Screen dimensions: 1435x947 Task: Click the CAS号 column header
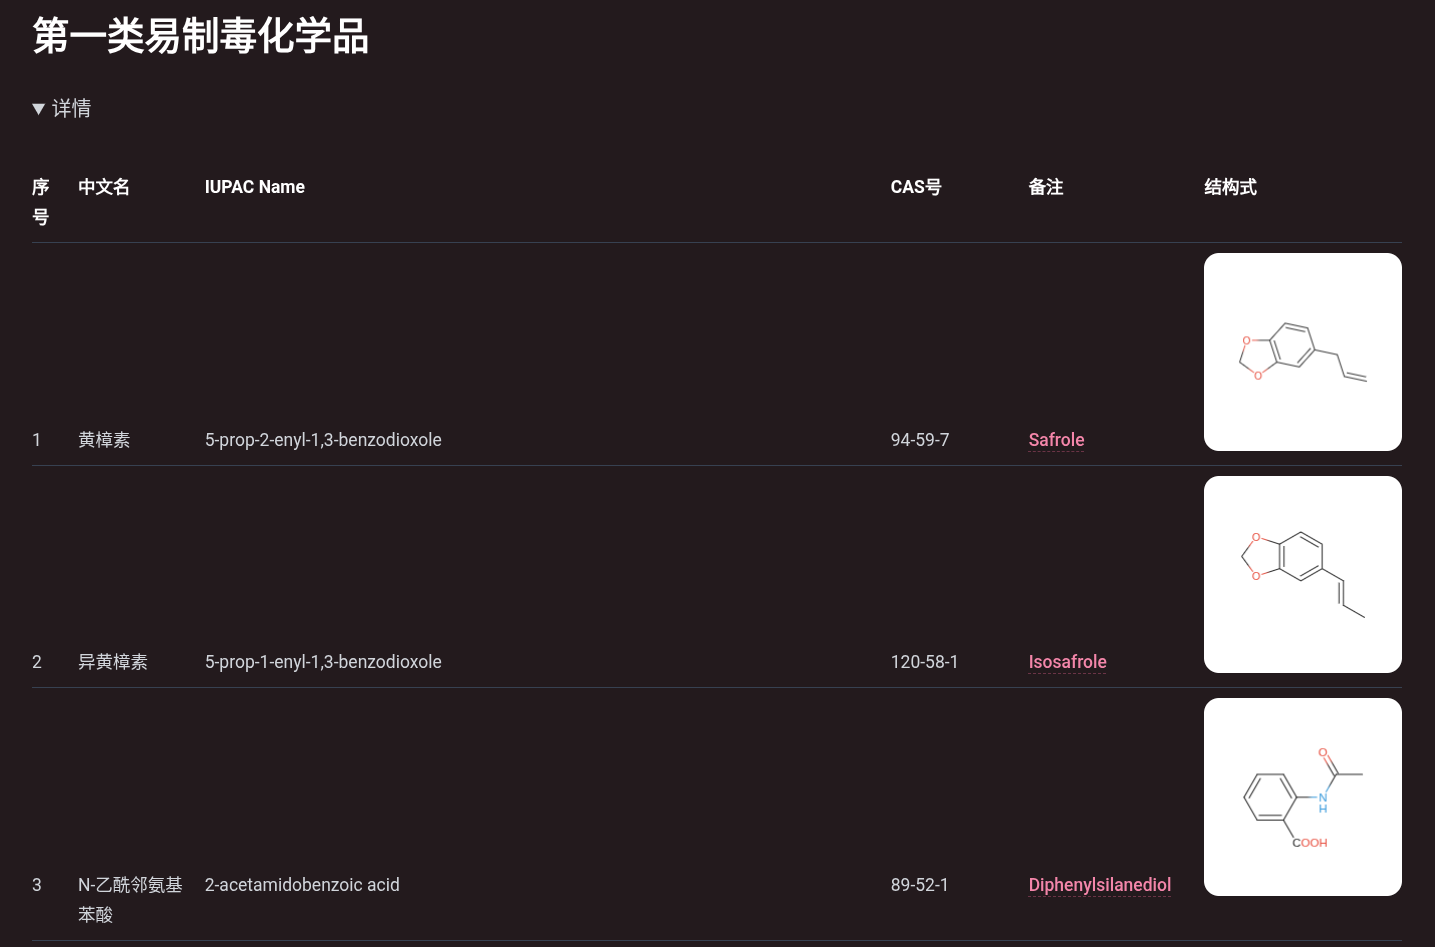pos(915,187)
